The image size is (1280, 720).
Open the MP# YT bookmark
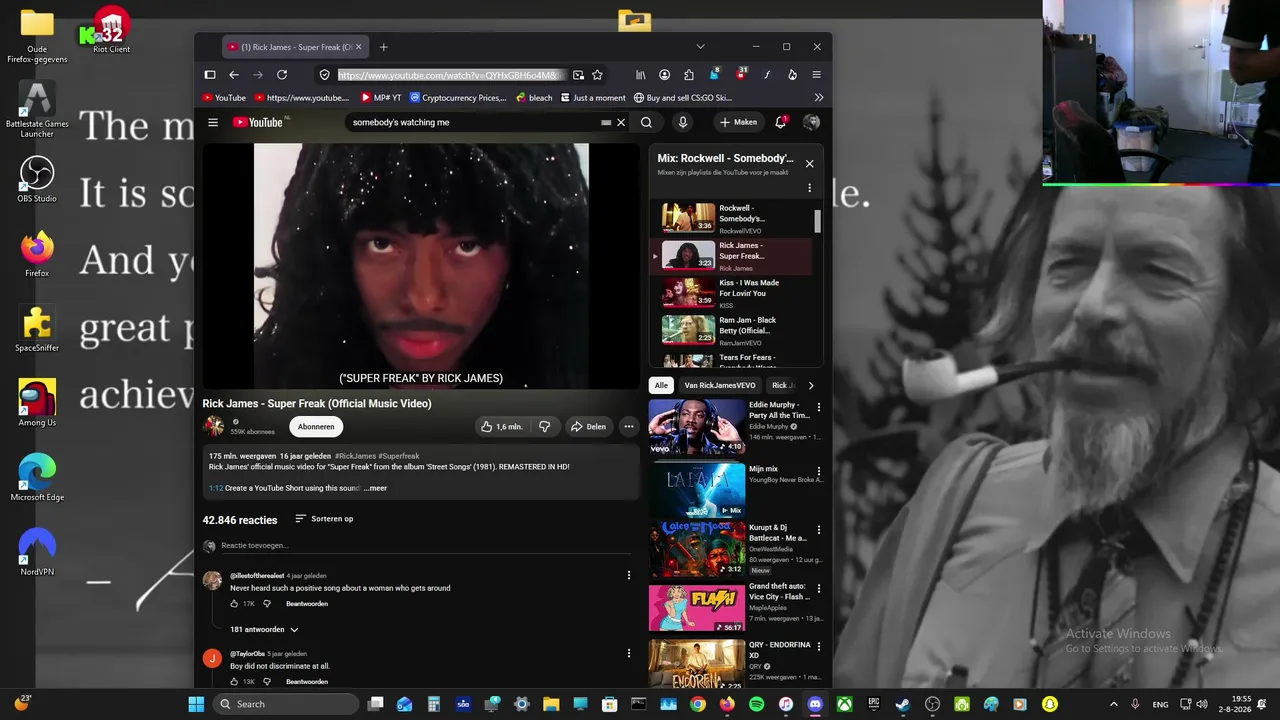tap(380, 98)
